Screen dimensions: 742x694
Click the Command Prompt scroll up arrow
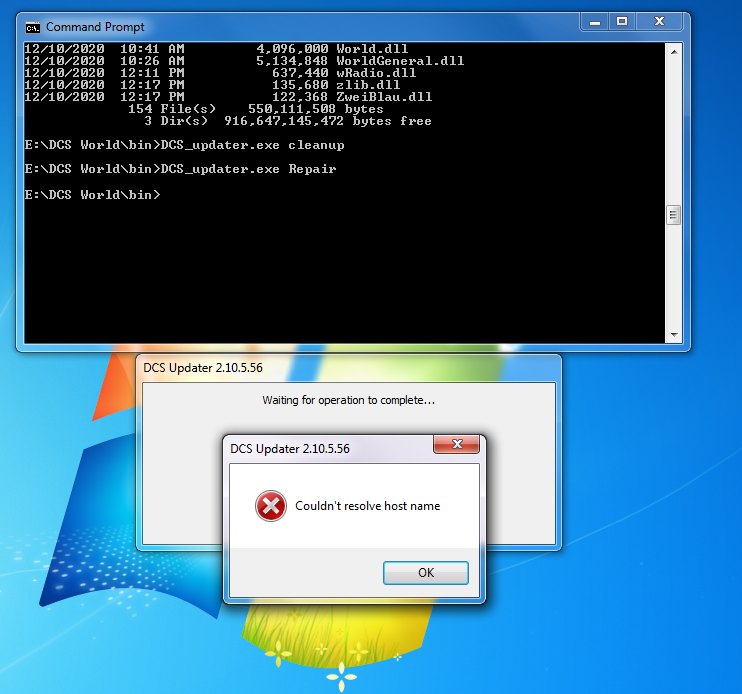(674, 52)
